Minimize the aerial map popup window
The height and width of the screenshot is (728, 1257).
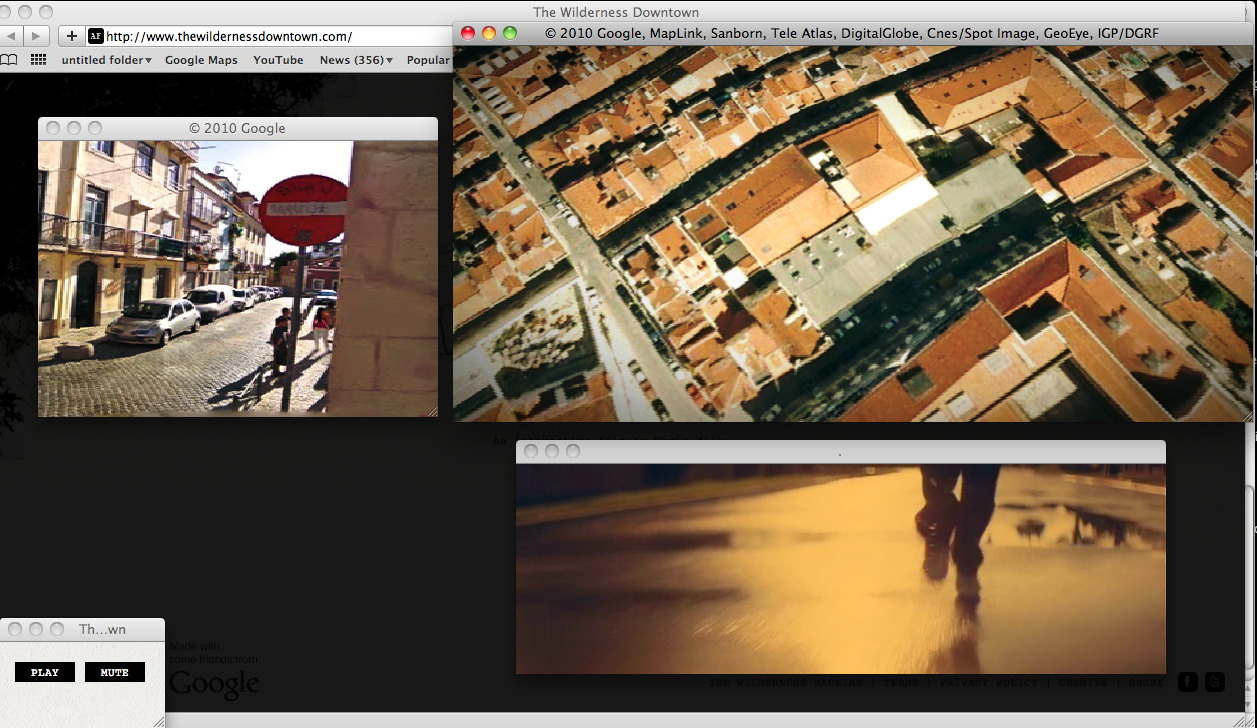pyautogui.click(x=489, y=33)
